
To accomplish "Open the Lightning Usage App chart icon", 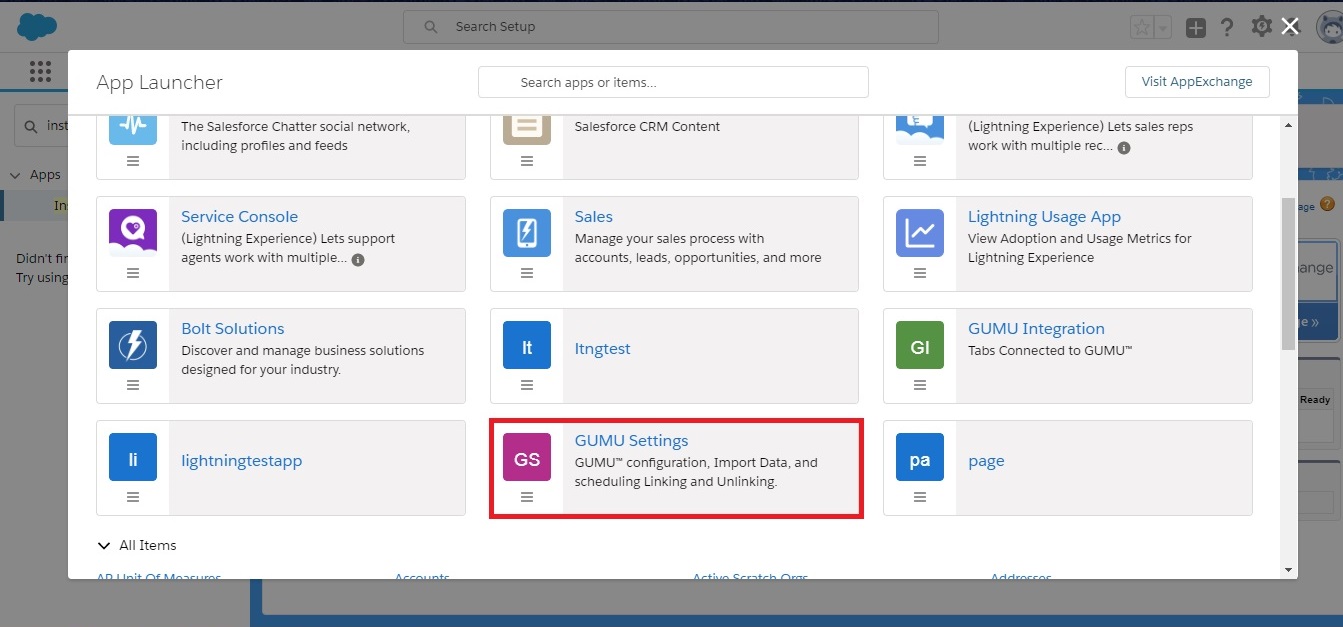I will [920, 233].
